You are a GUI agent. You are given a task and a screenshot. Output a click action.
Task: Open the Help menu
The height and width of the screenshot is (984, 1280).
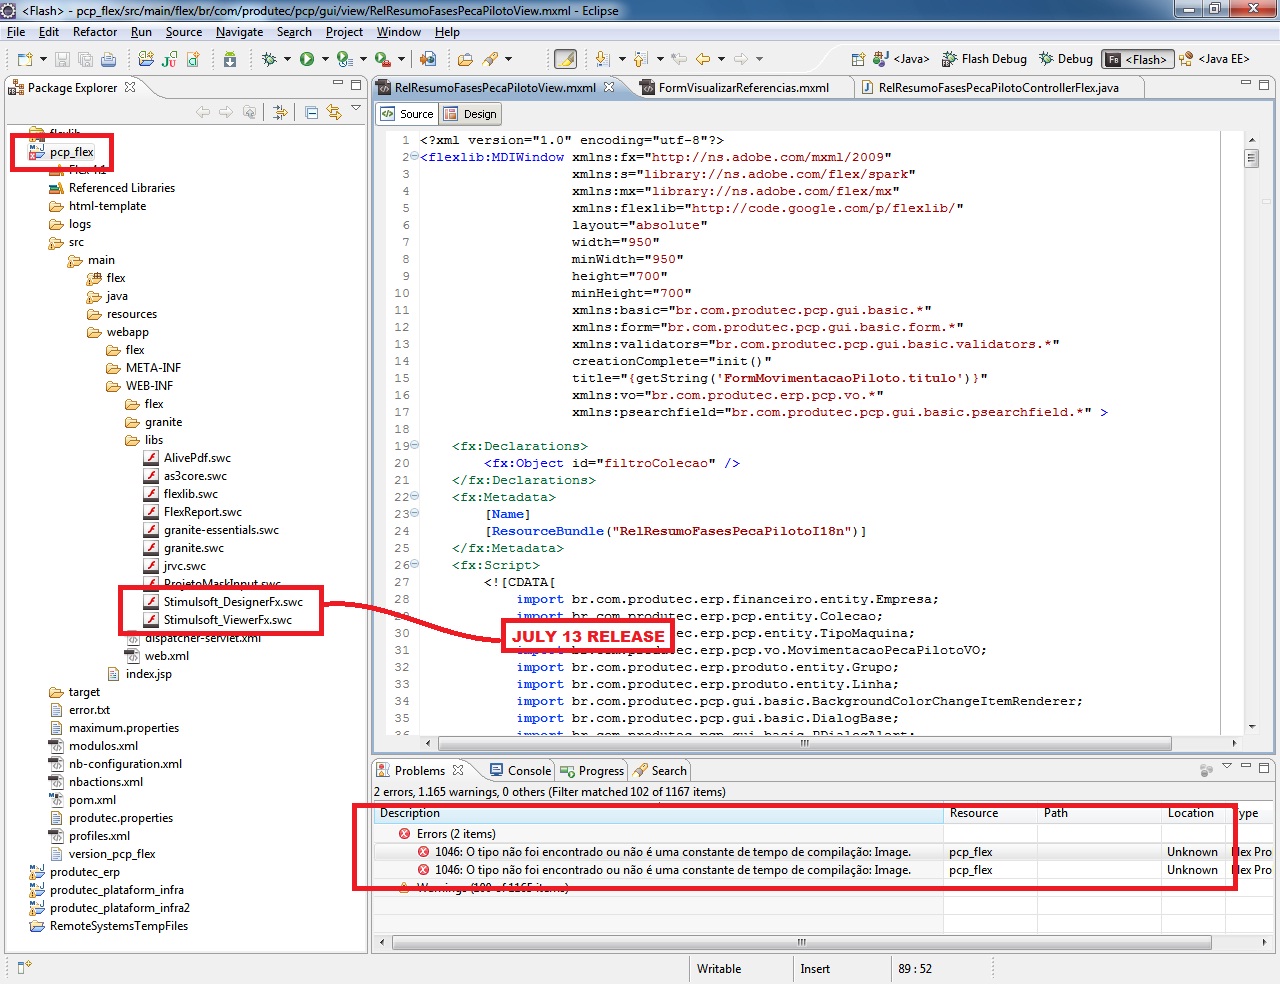[447, 32]
